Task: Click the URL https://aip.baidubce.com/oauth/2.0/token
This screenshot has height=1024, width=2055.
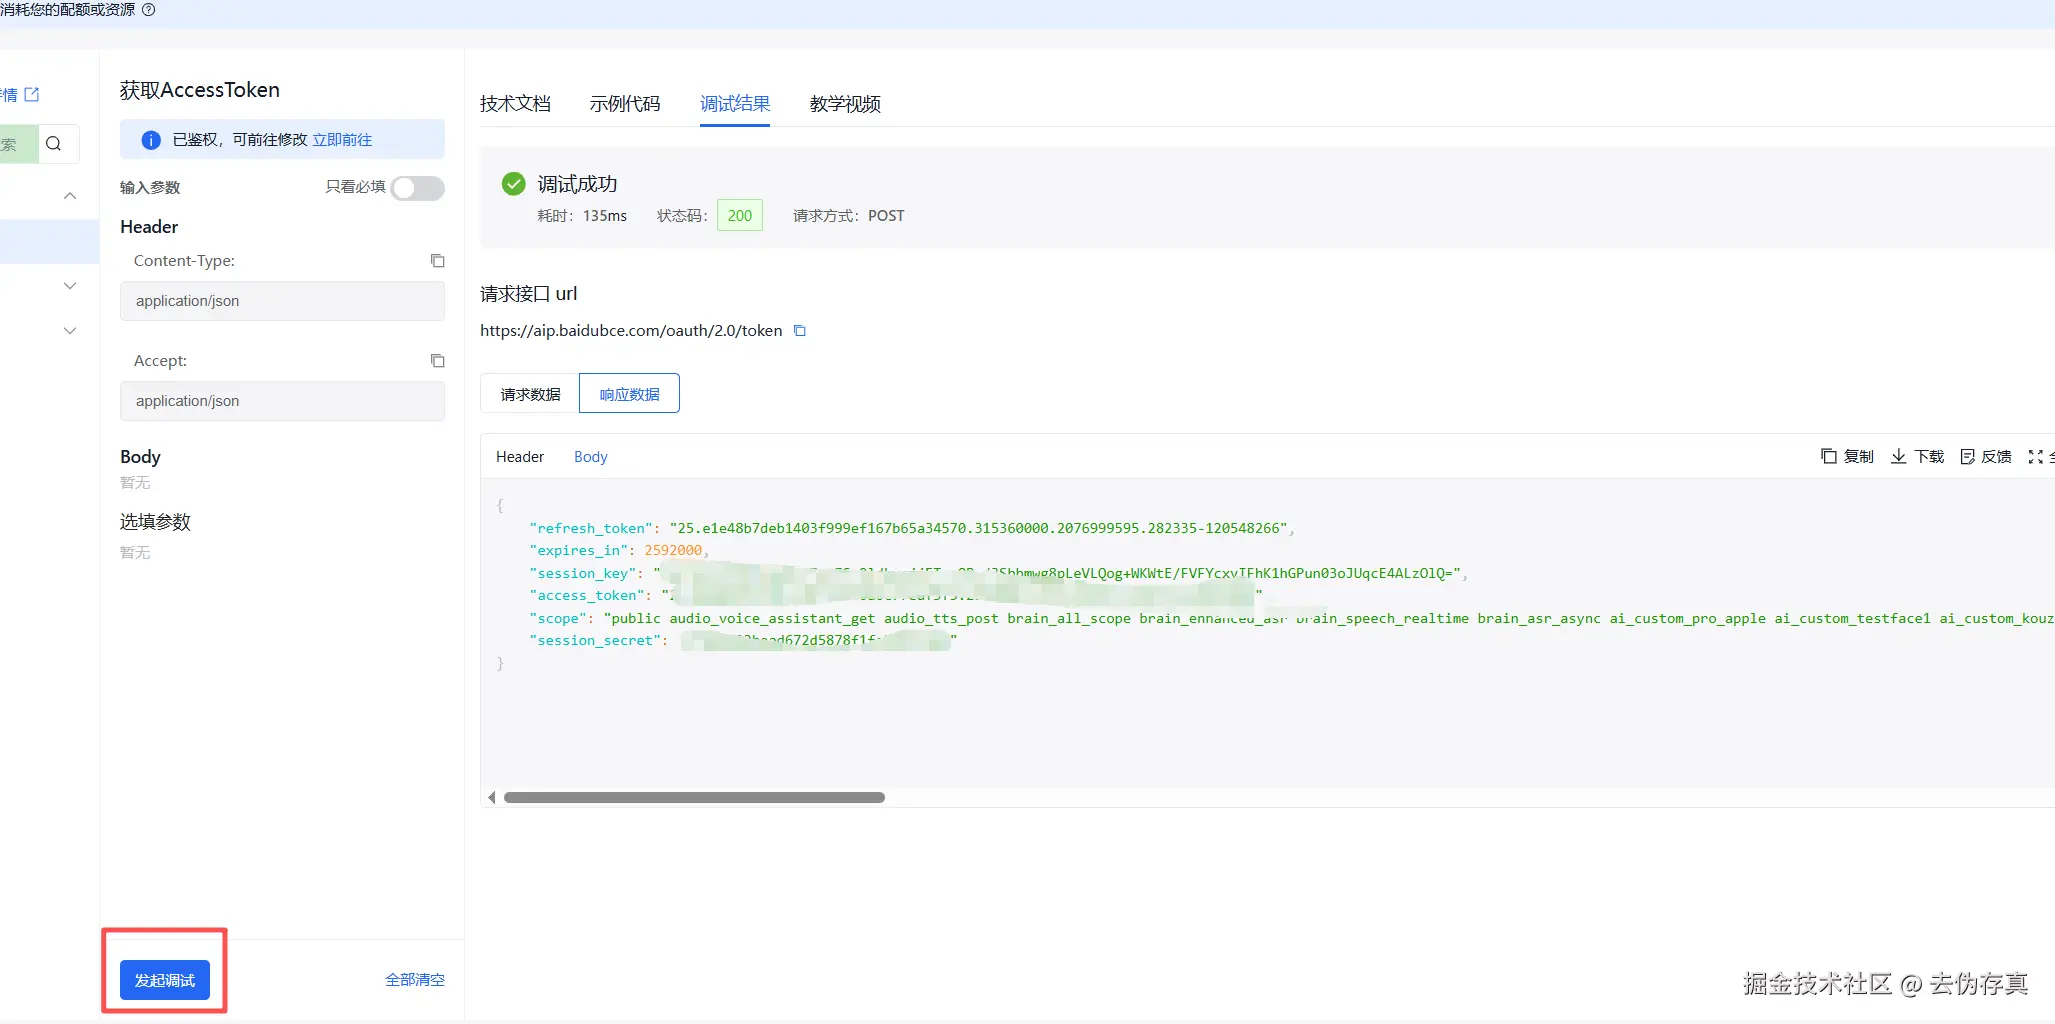Action: tap(631, 331)
